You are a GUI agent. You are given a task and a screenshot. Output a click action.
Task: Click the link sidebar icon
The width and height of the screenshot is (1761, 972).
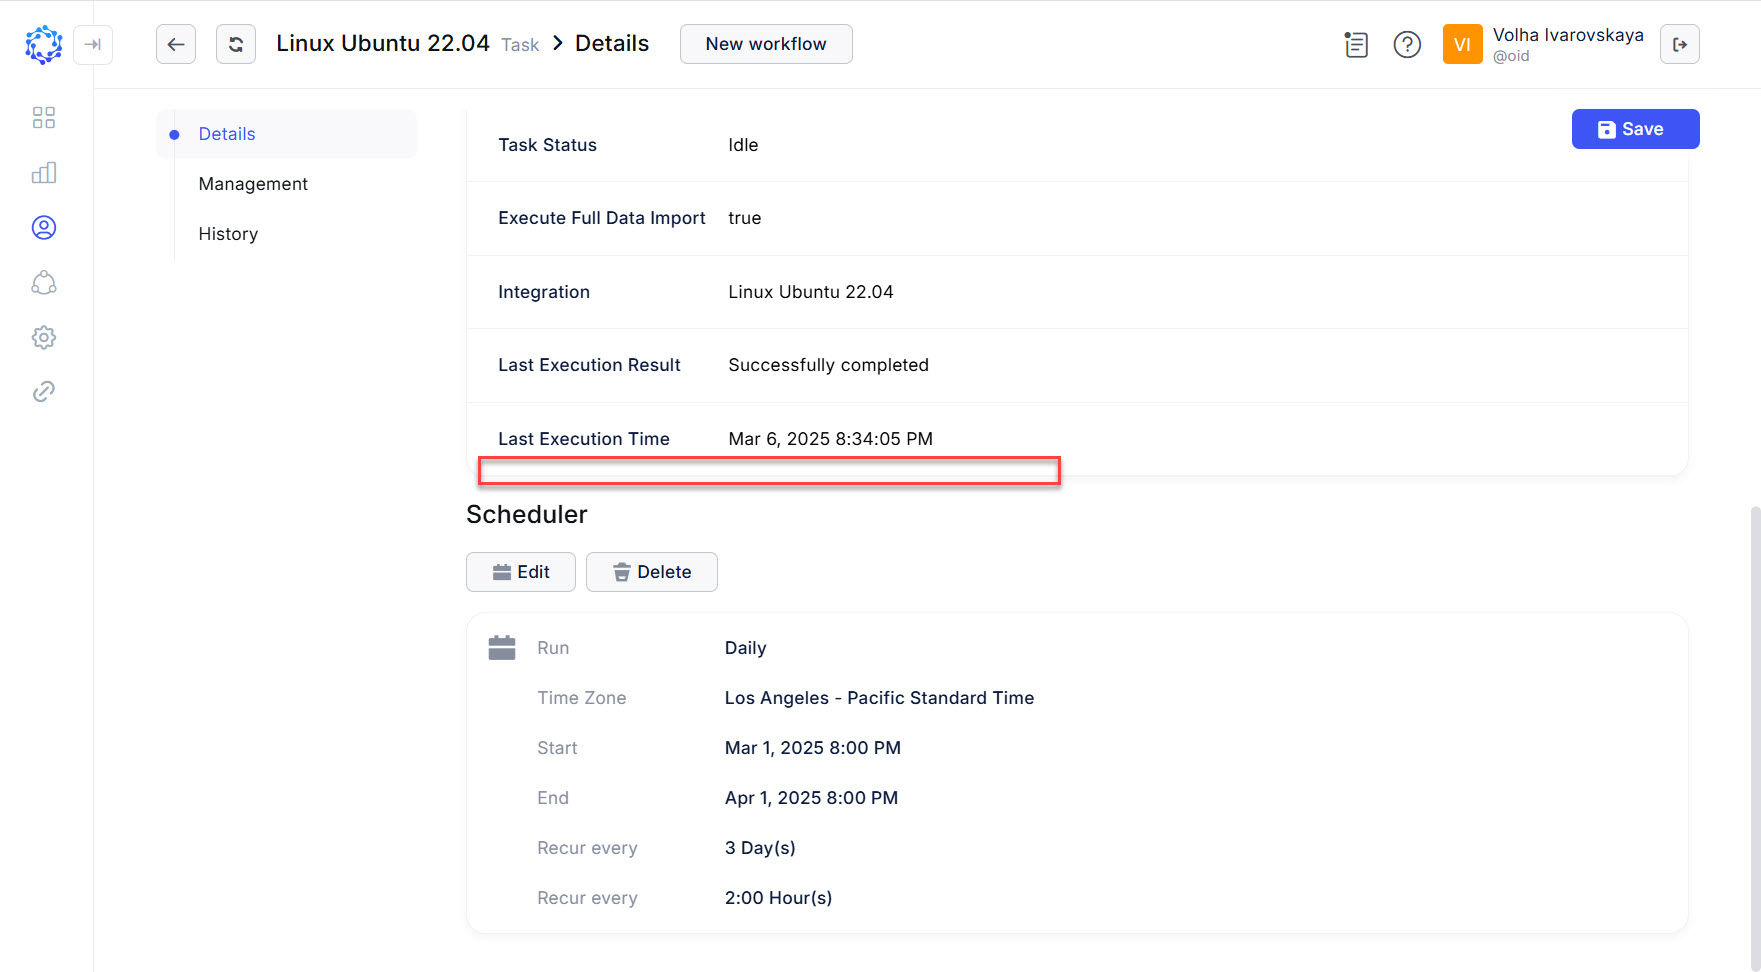click(x=44, y=391)
